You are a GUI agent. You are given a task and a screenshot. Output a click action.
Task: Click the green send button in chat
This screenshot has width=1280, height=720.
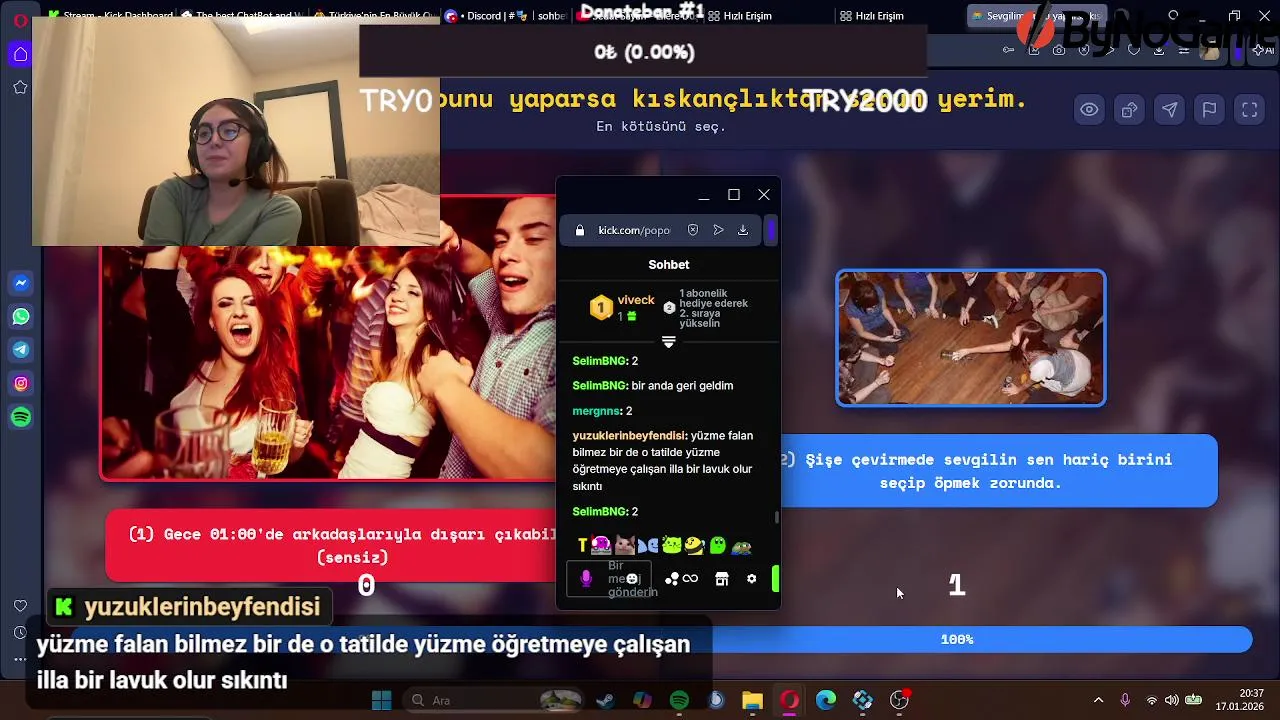click(775, 579)
